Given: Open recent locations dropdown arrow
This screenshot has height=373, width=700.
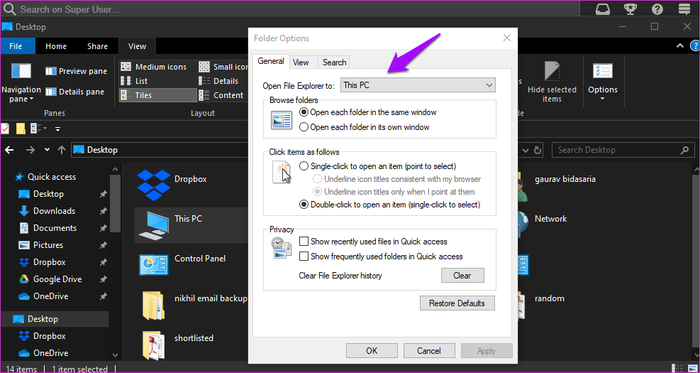Looking at the screenshot, I should pyautogui.click(x=47, y=150).
